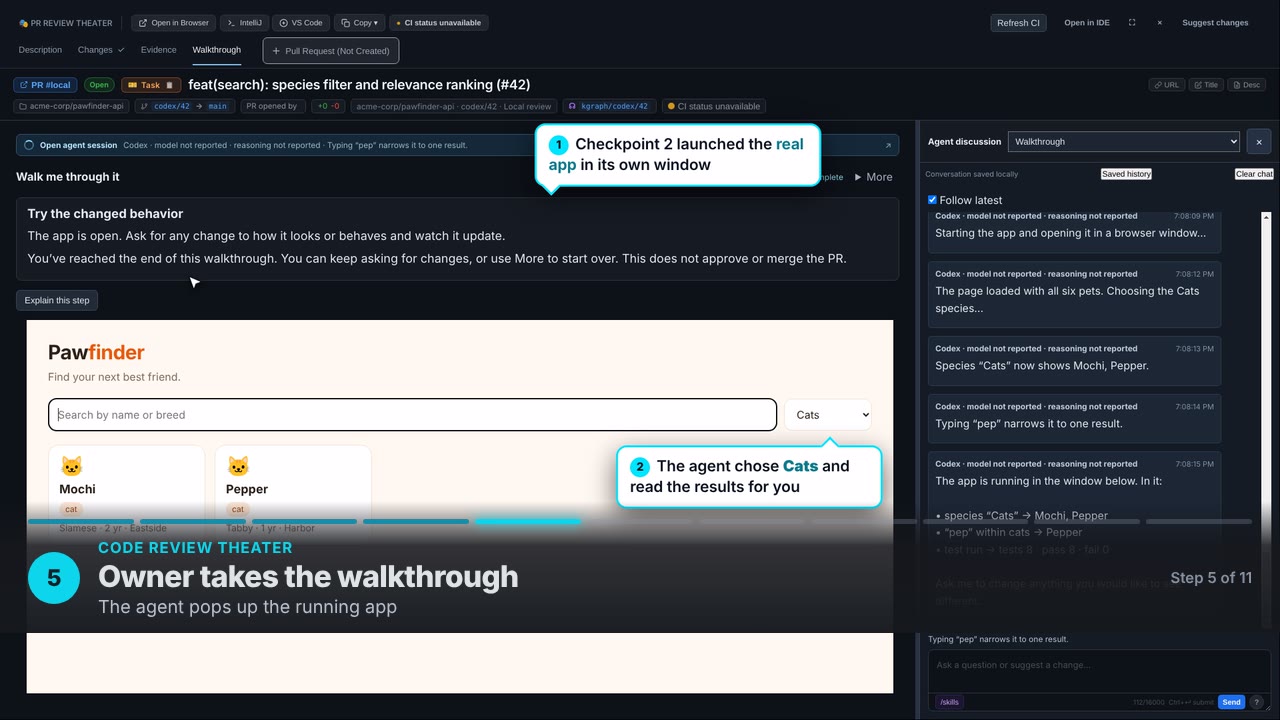Click Suggest changes
The width and height of the screenshot is (1280, 720).
pos(1215,23)
